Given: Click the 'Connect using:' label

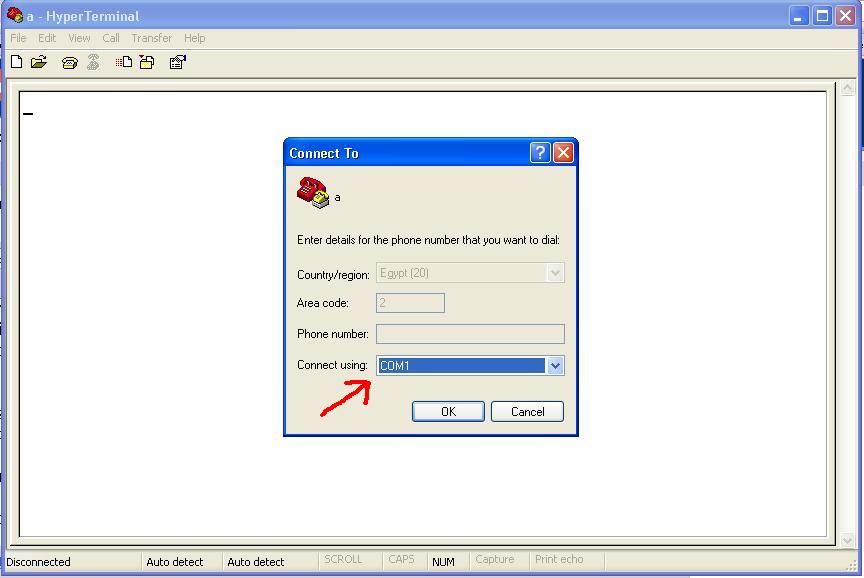Looking at the screenshot, I should [x=332, y=365].
